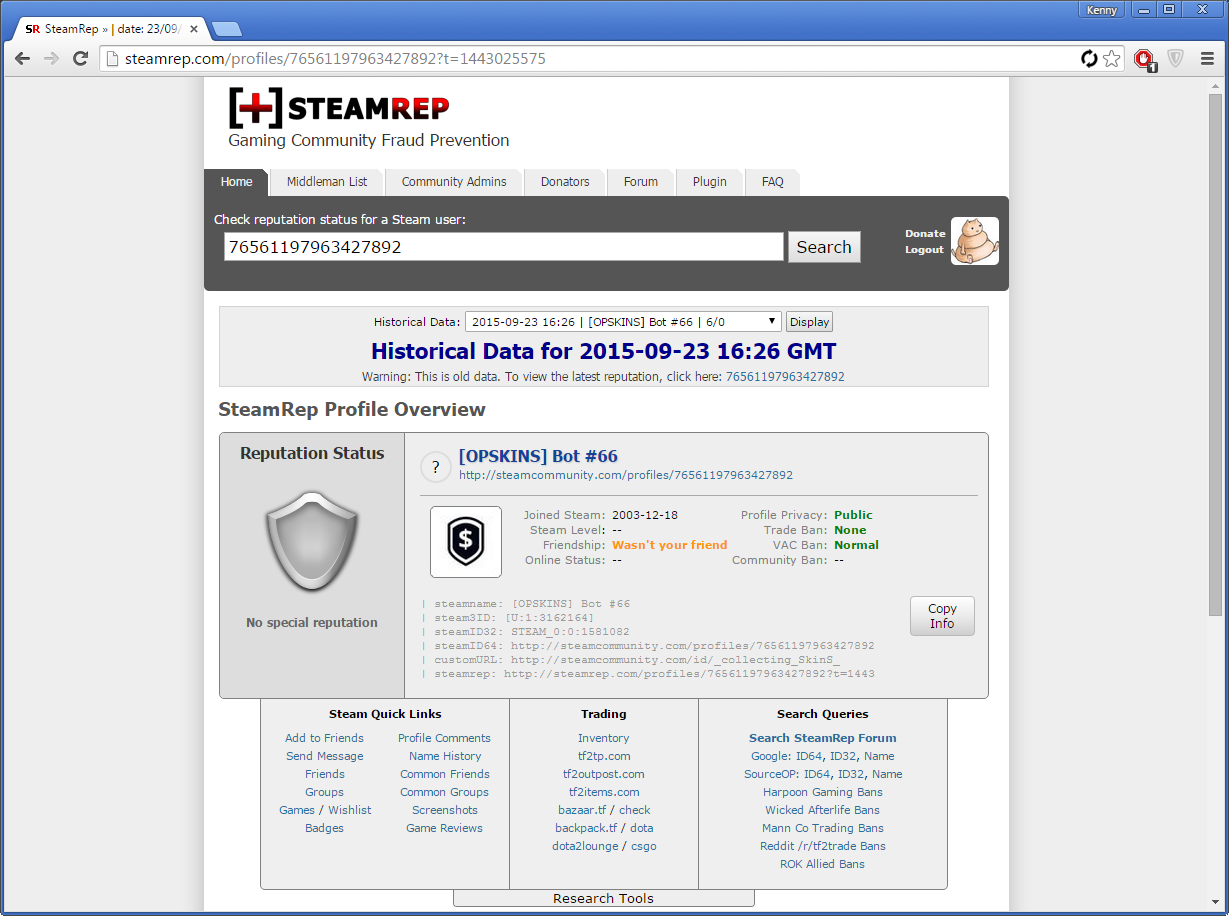Bookmark page with the star icon

1112,59
